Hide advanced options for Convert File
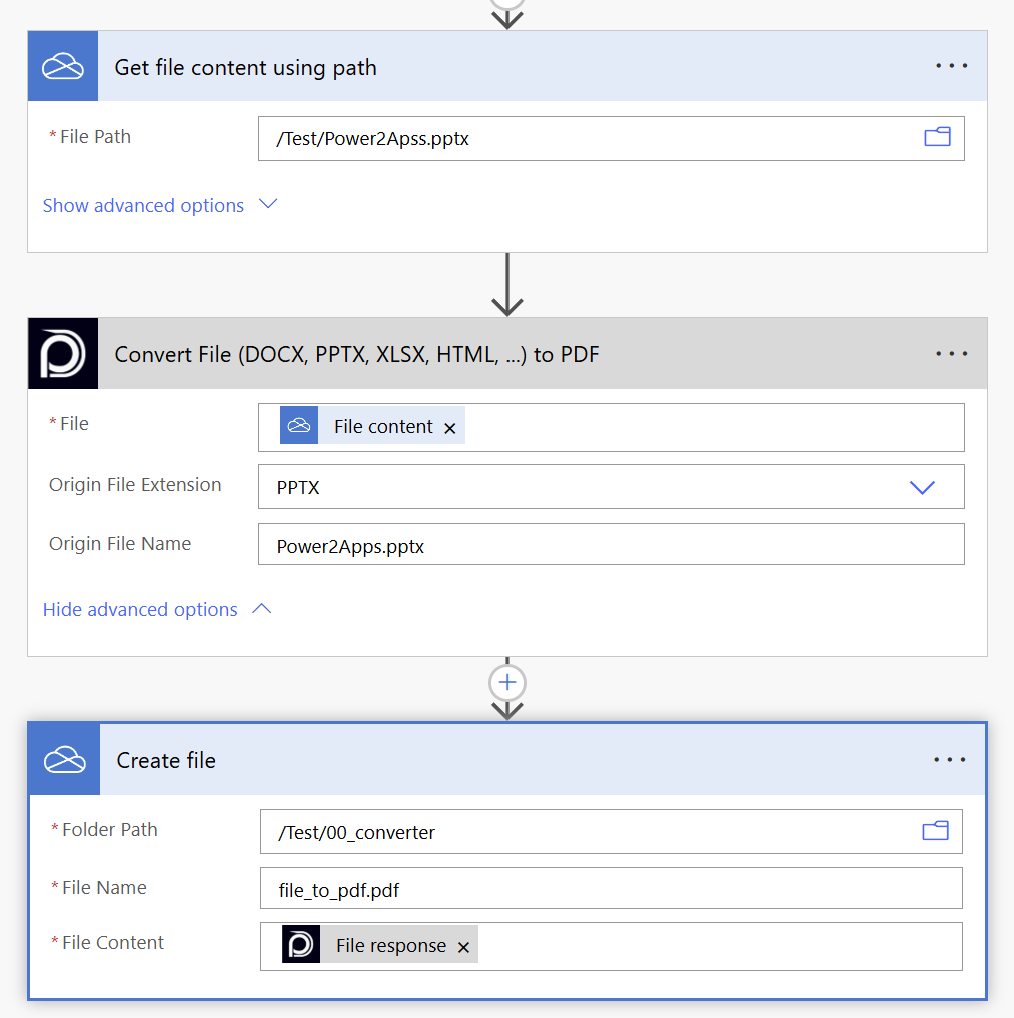Image resolution: width=1014 pixels, height=1018 pixels. (156, 609)
